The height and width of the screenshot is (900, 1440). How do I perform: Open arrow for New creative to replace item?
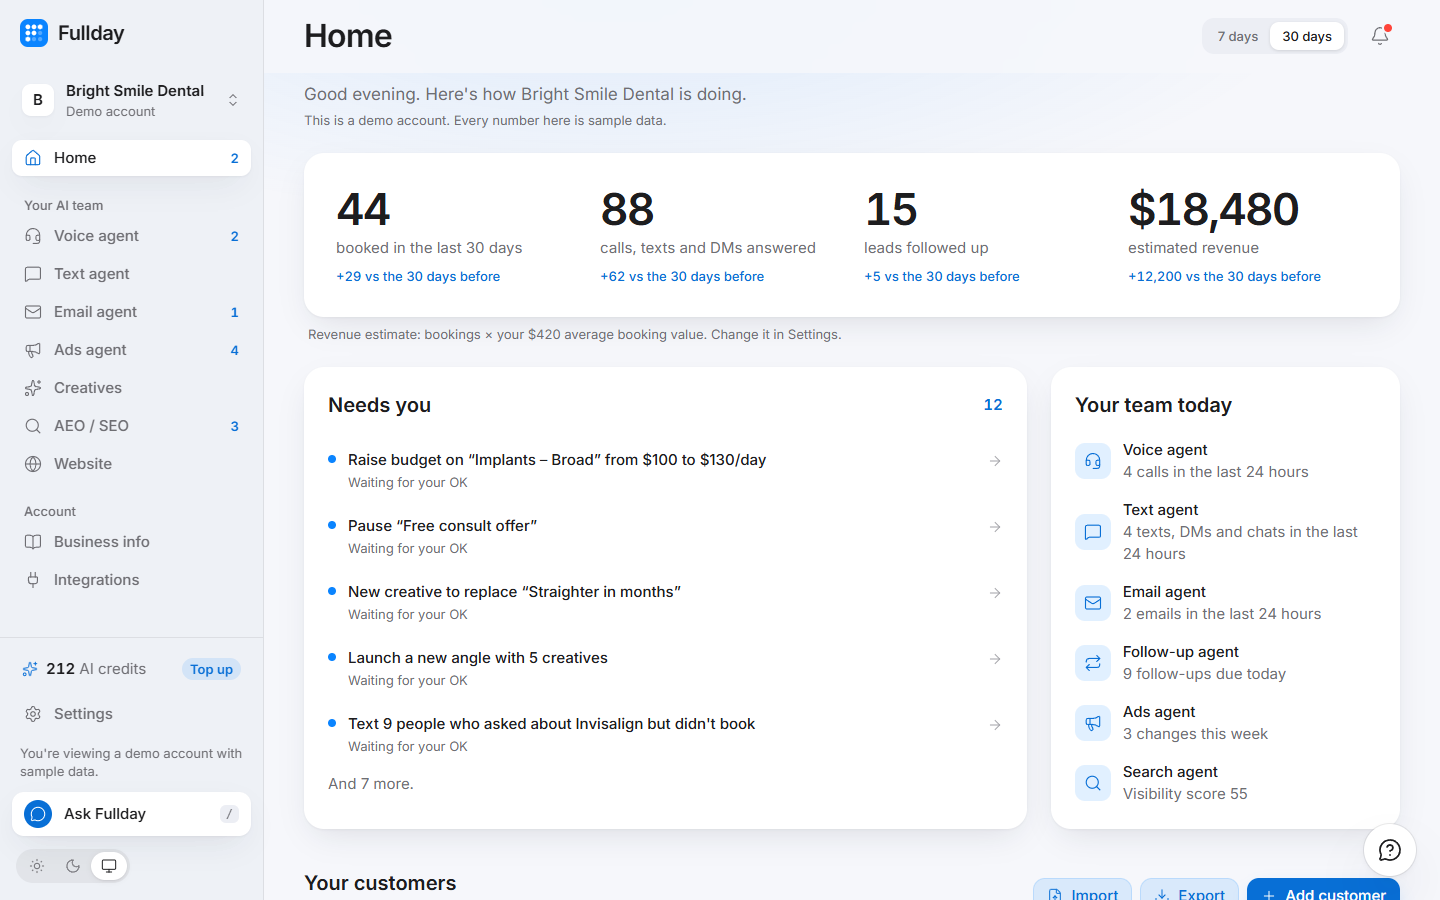(995, 593)
